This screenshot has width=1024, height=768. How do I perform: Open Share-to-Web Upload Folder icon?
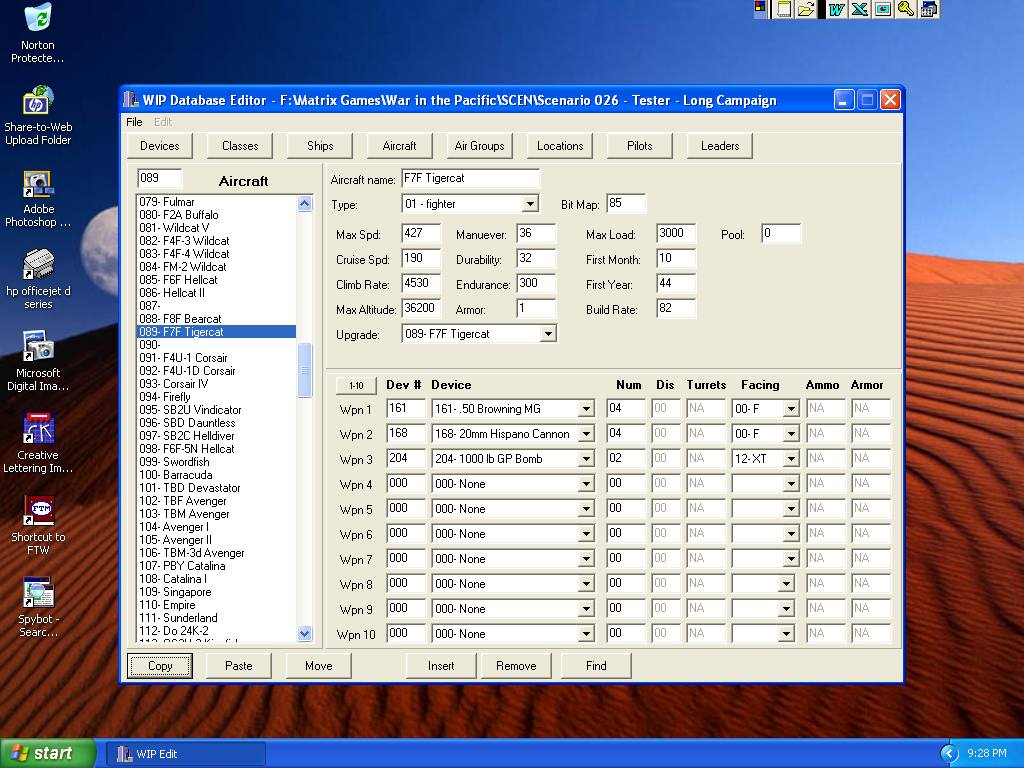pos(38,115)
